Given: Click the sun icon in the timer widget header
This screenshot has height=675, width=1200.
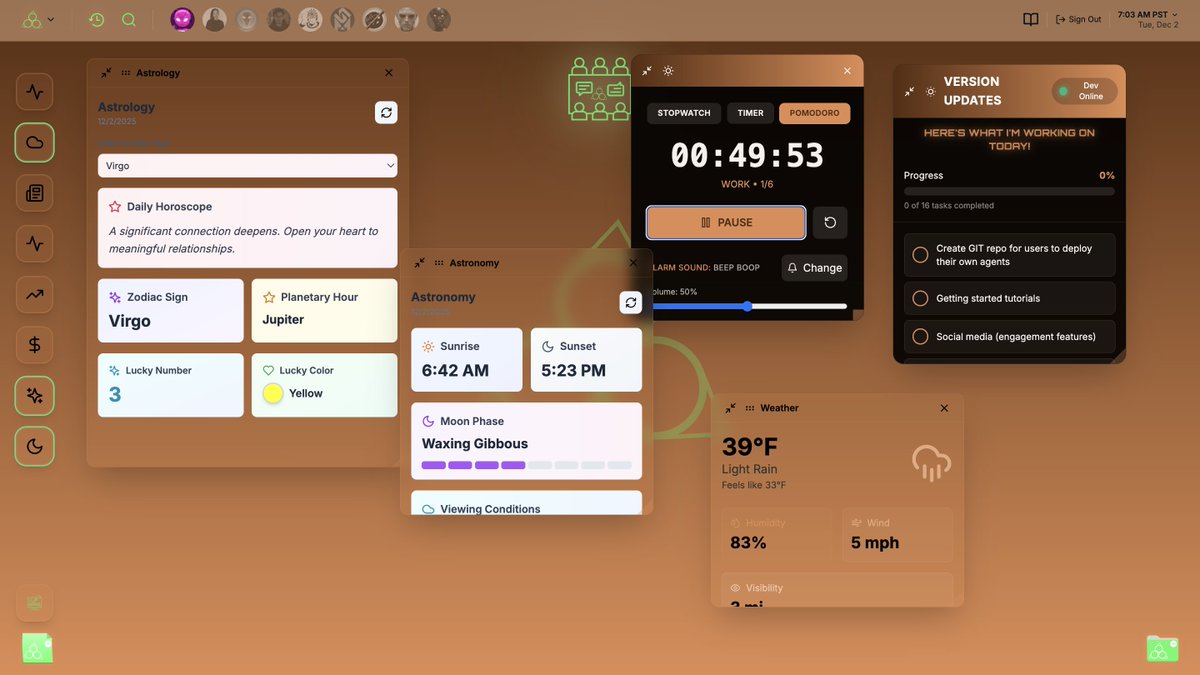Looking at the screenshot, I should click(668, 71).
